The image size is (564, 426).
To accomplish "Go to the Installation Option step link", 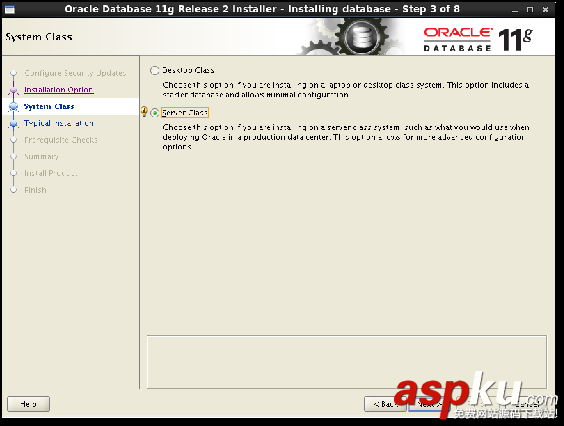I will [59, 90].
